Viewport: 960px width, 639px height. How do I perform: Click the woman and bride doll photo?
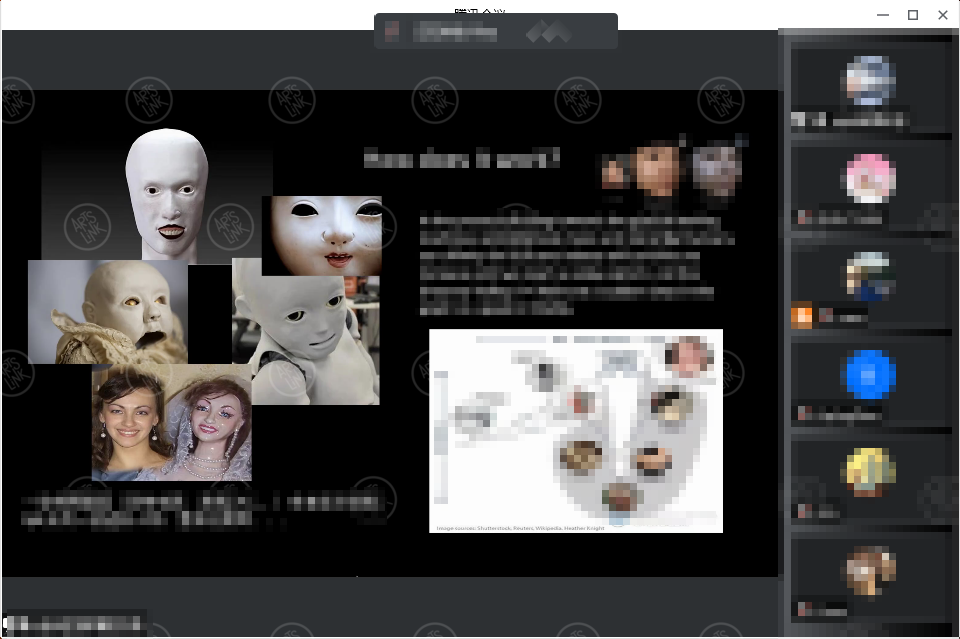[x=171, y=422]
